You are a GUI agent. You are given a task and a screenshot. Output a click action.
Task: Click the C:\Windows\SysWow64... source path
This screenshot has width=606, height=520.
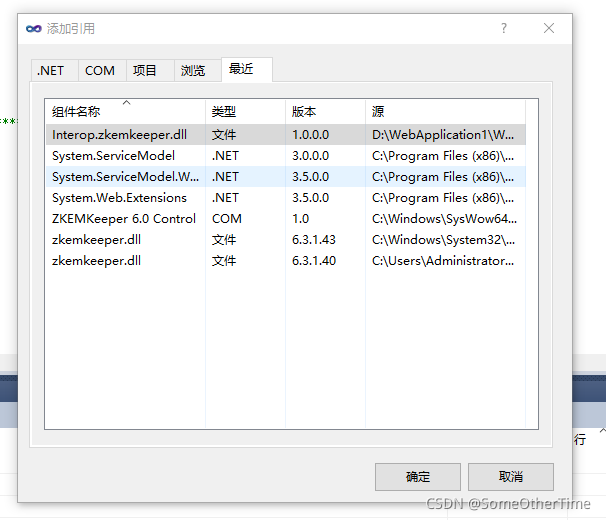click(444, 219)
